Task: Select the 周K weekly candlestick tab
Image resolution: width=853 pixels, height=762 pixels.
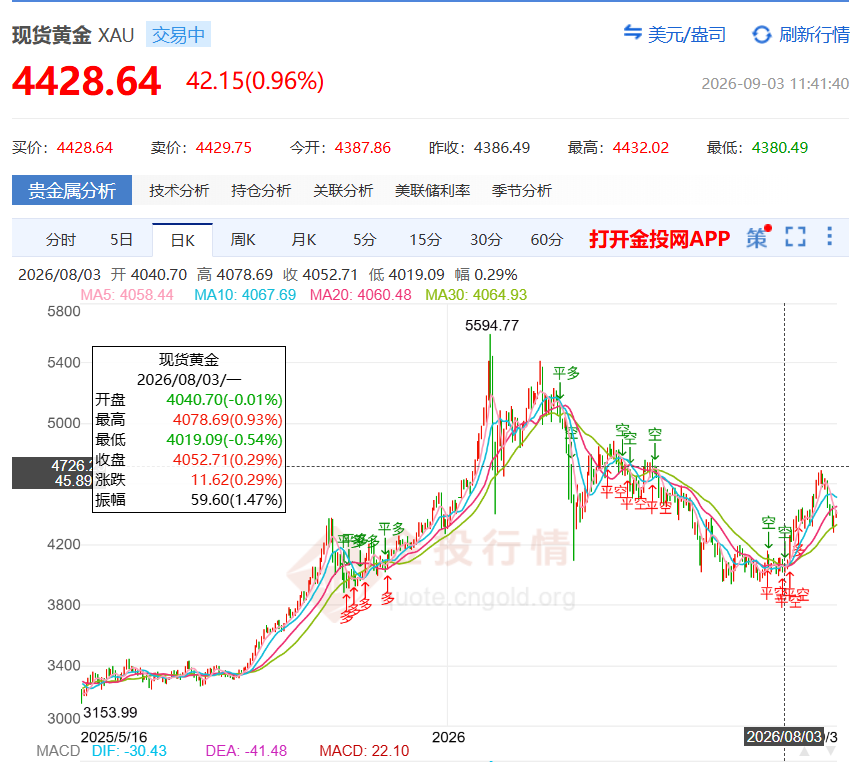Action: [x=243, y=240]
